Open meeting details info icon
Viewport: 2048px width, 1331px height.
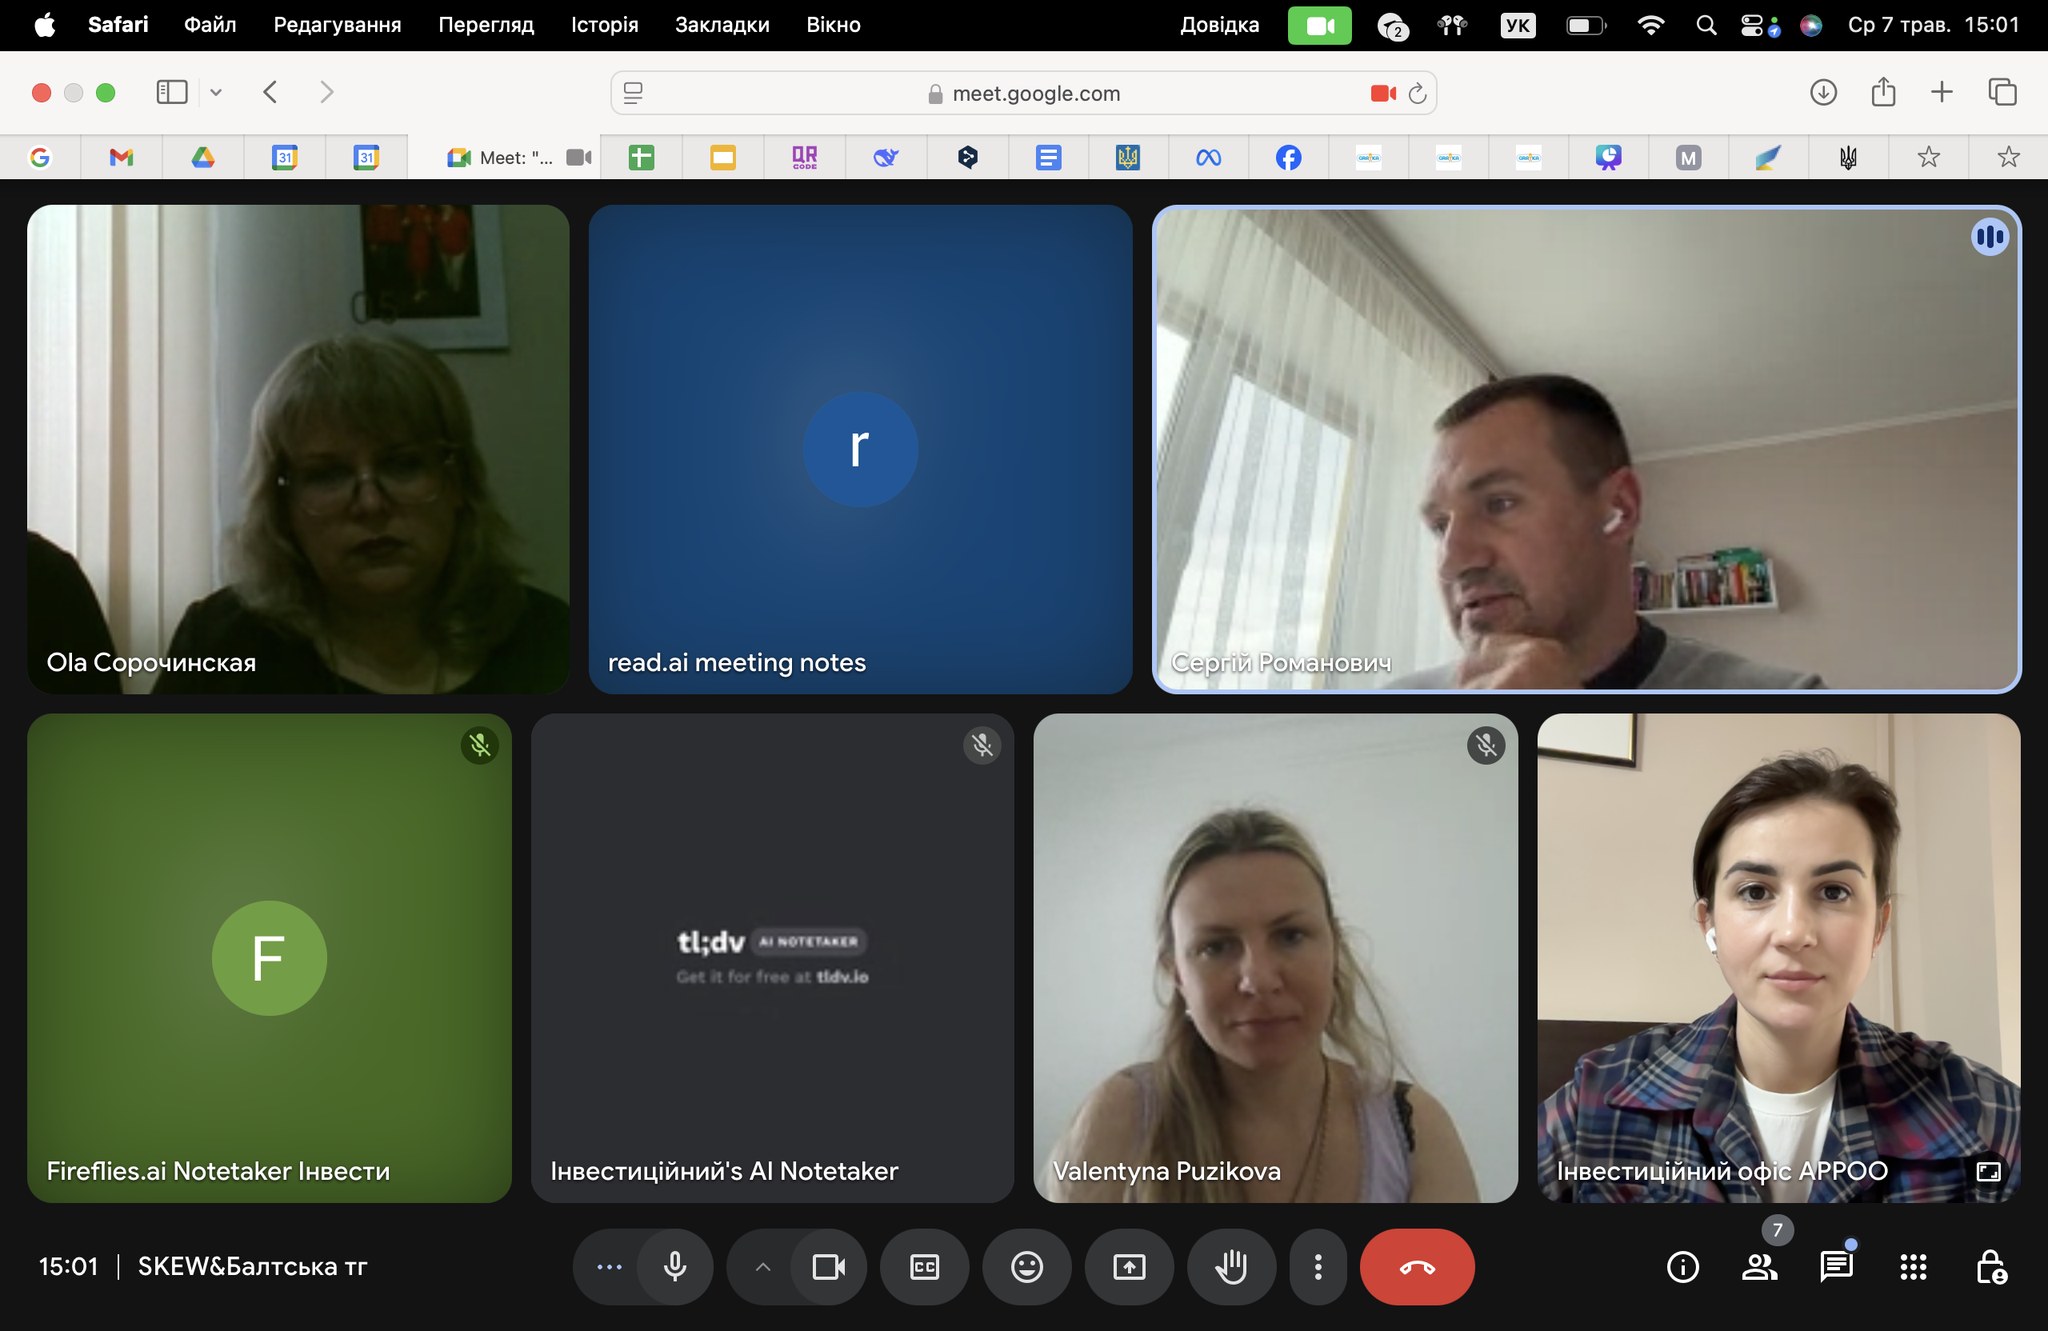1683,1267
